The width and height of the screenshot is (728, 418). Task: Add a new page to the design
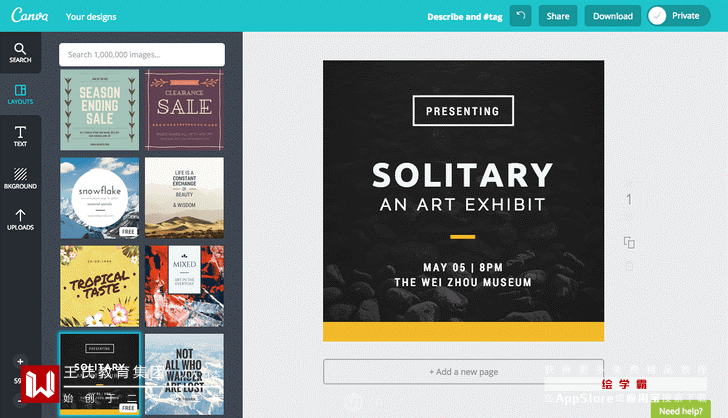463,372
